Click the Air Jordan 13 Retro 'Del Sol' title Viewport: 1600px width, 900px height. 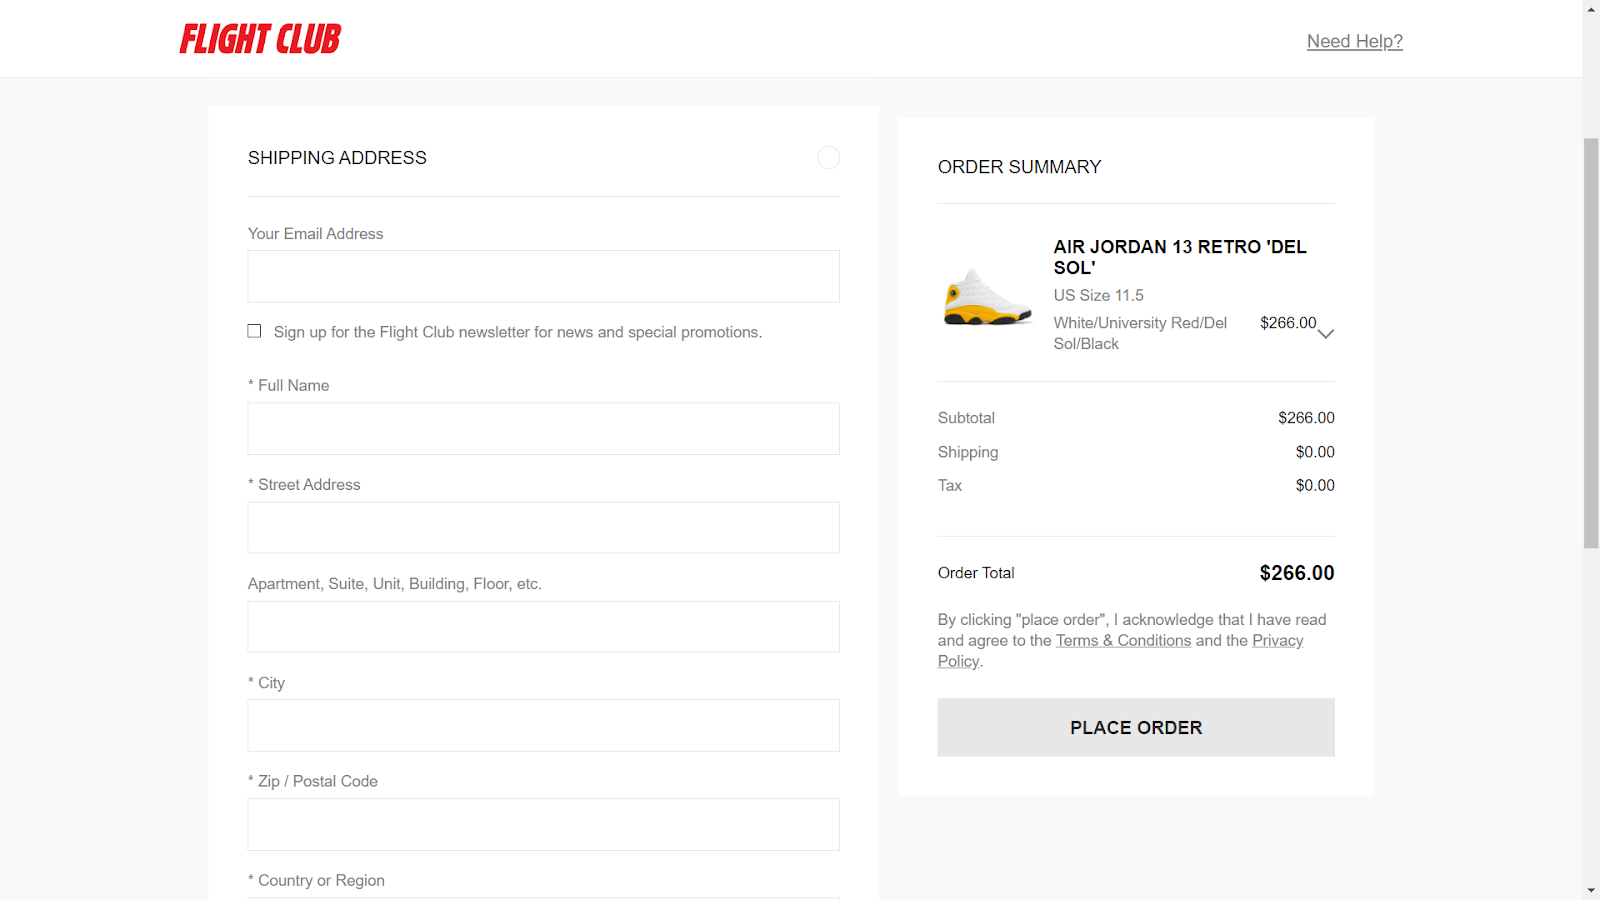click(1180, 257)
